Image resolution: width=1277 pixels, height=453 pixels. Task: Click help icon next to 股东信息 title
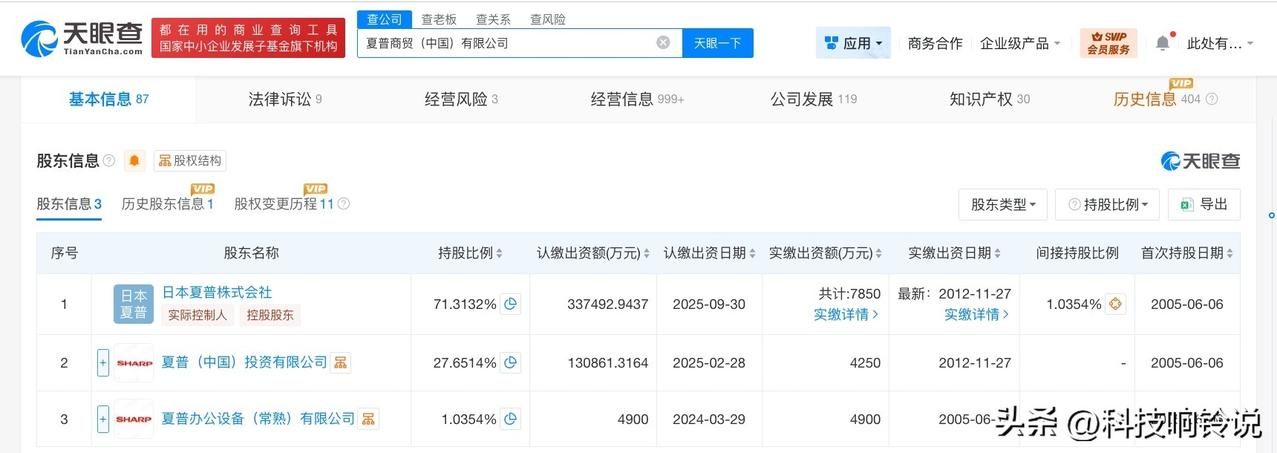109,161
